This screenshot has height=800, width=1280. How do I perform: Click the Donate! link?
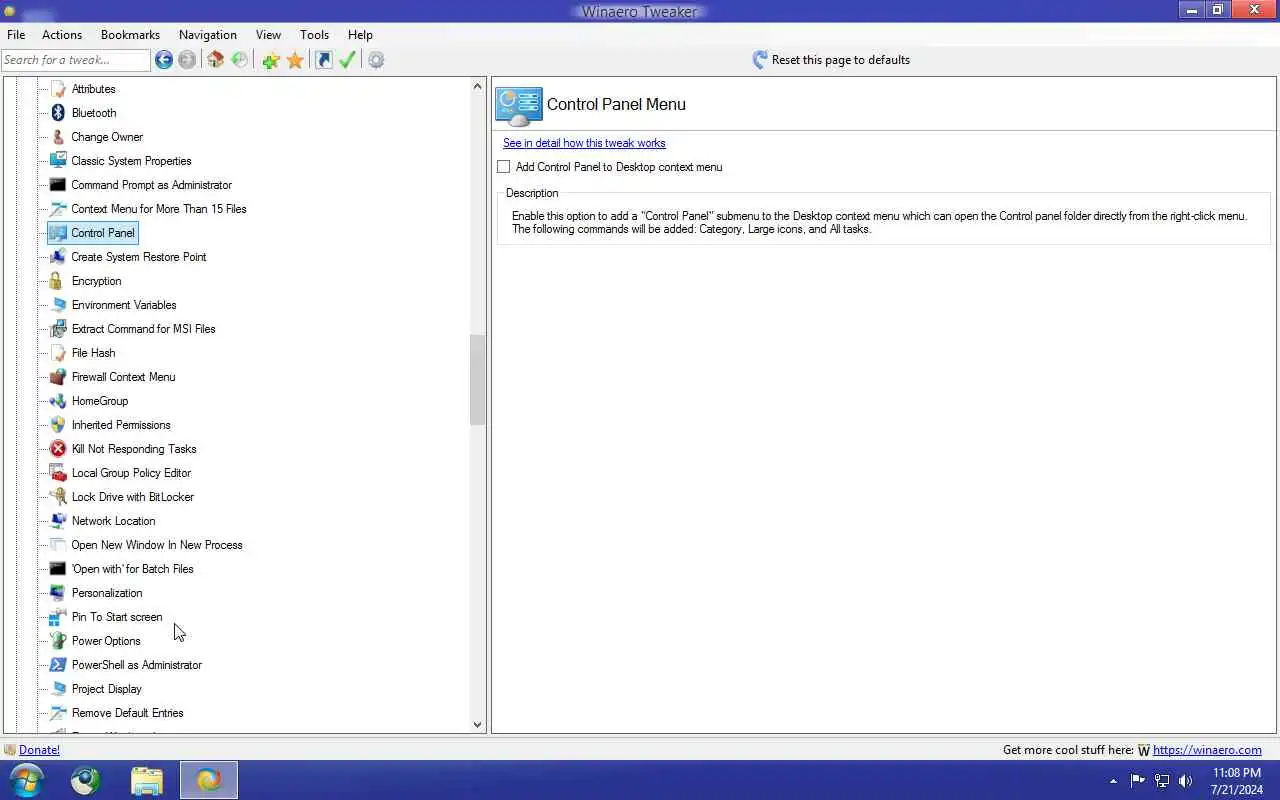(x=39, y=750)
